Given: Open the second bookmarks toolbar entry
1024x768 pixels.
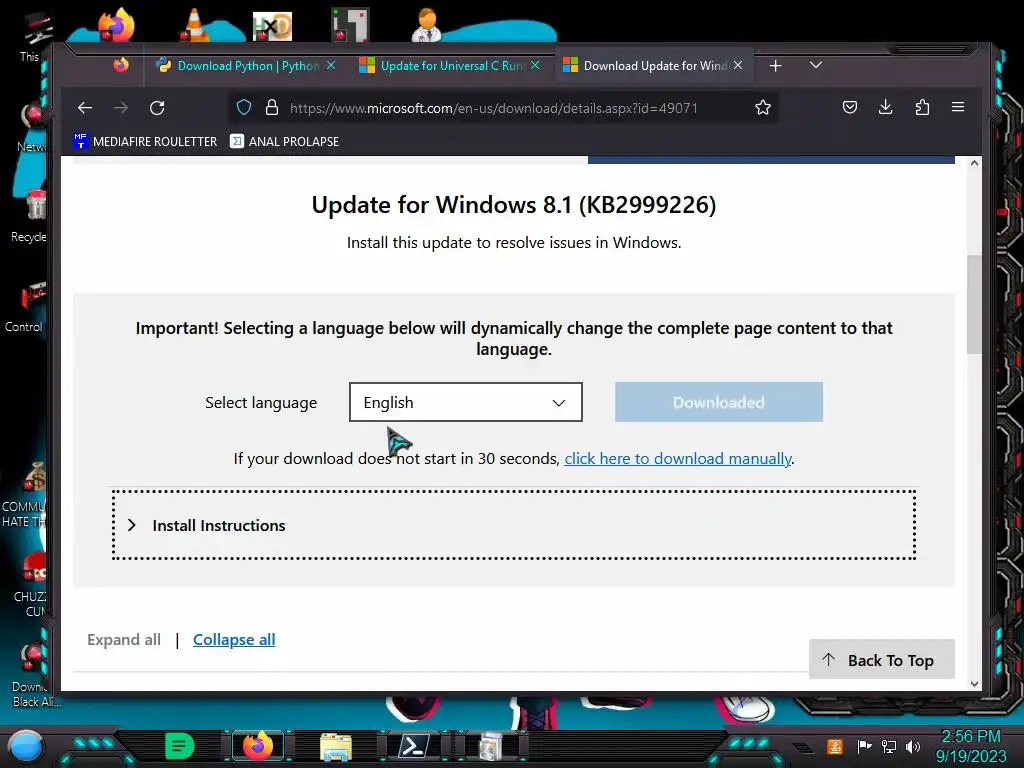Looking at the screenshot, I should (285, 142).
